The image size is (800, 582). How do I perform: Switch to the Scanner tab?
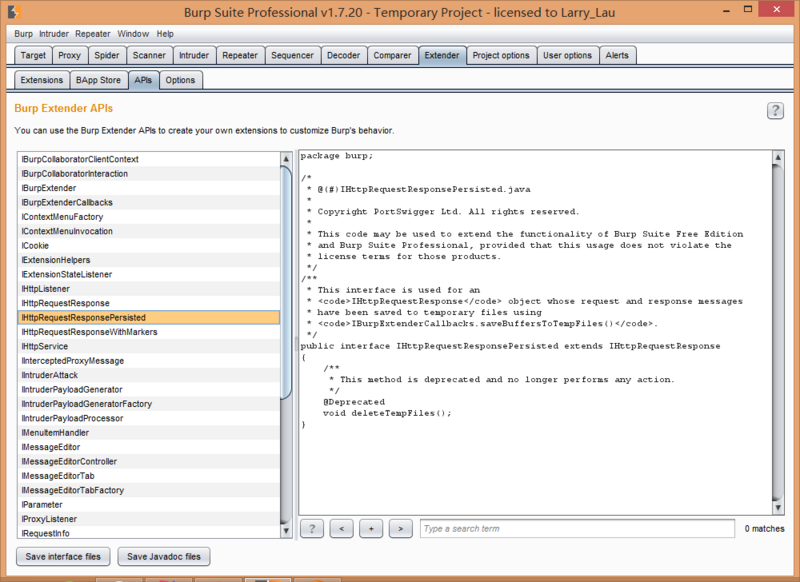coord(149,55)
